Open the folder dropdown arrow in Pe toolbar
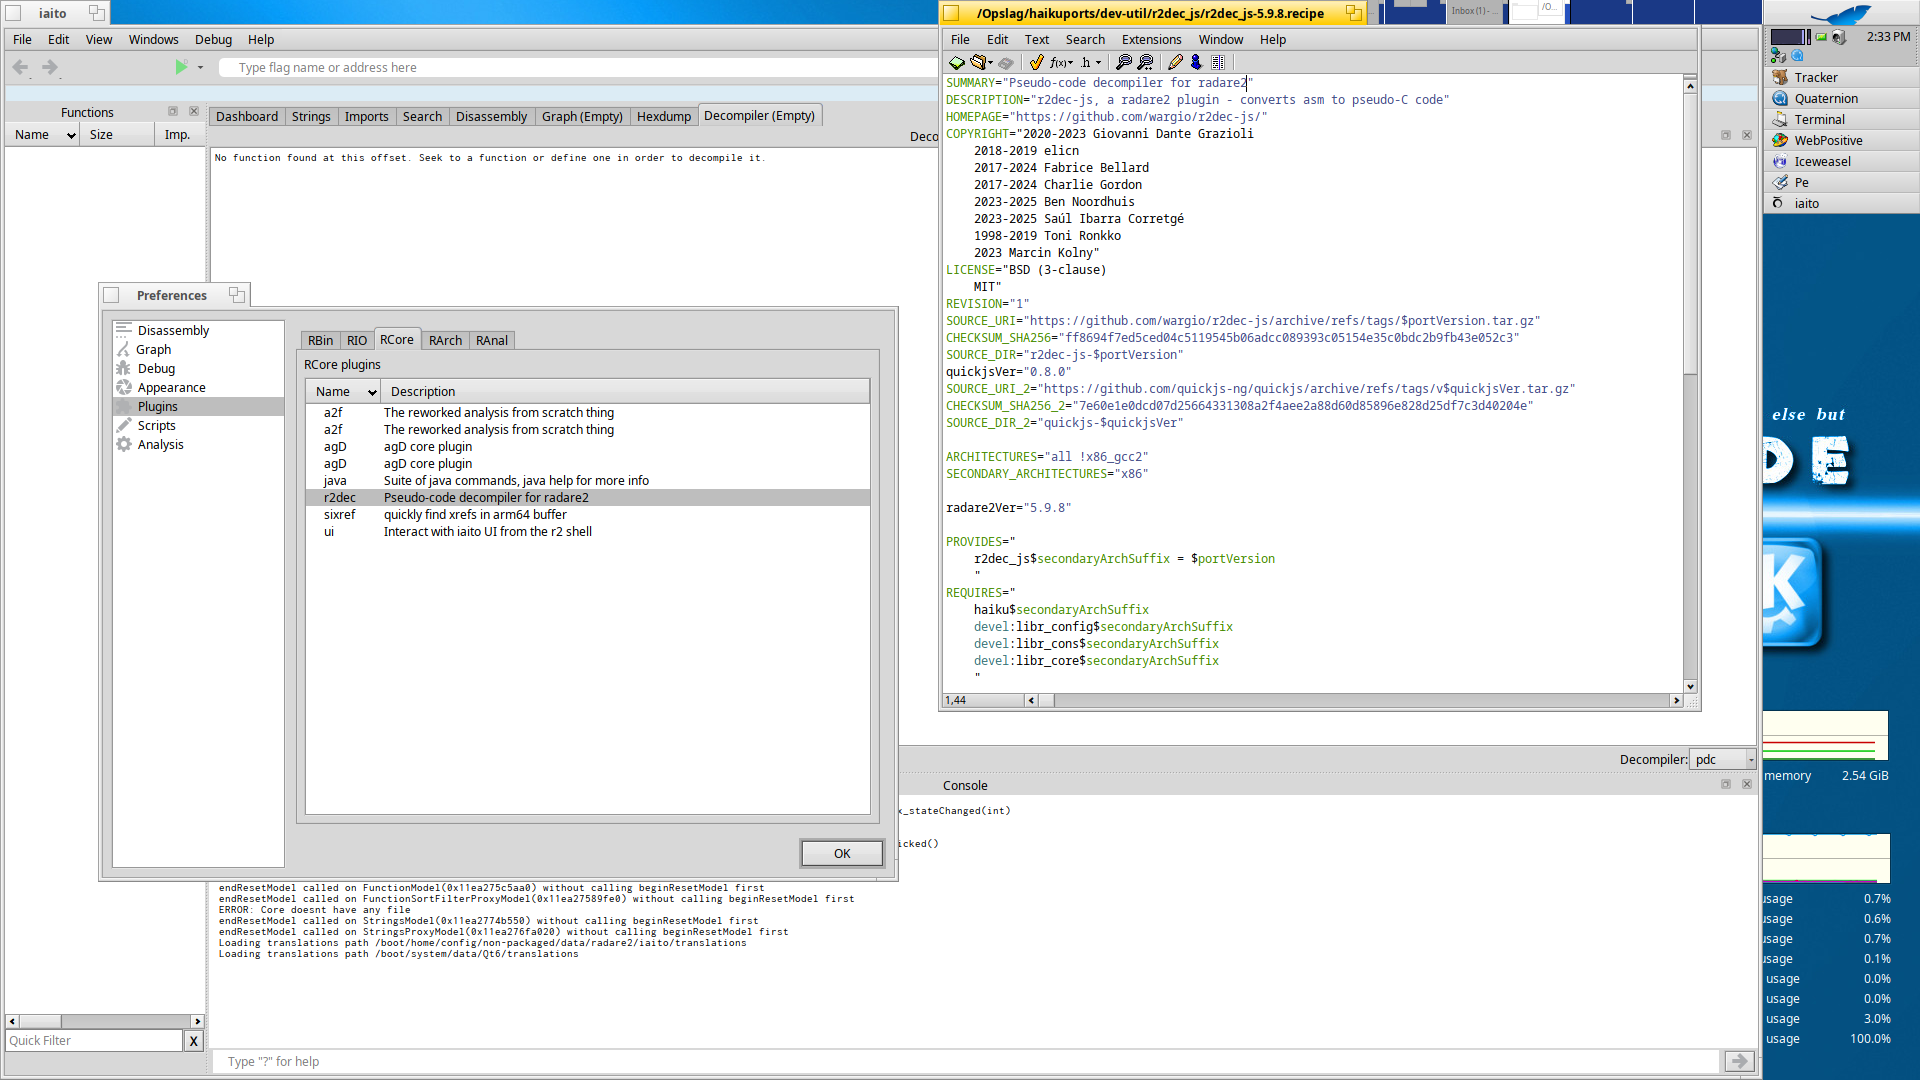 [991, 62]
